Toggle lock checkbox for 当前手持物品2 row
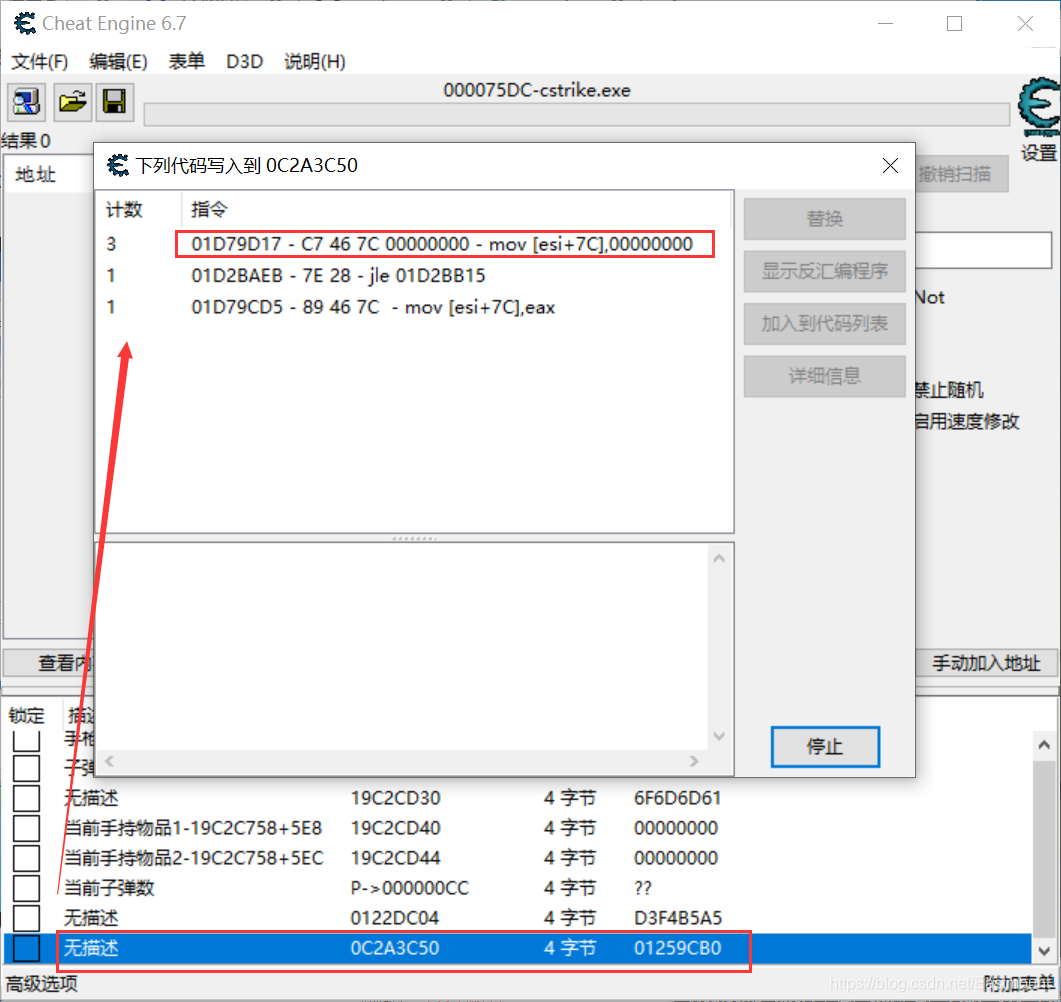 point(26,859)
